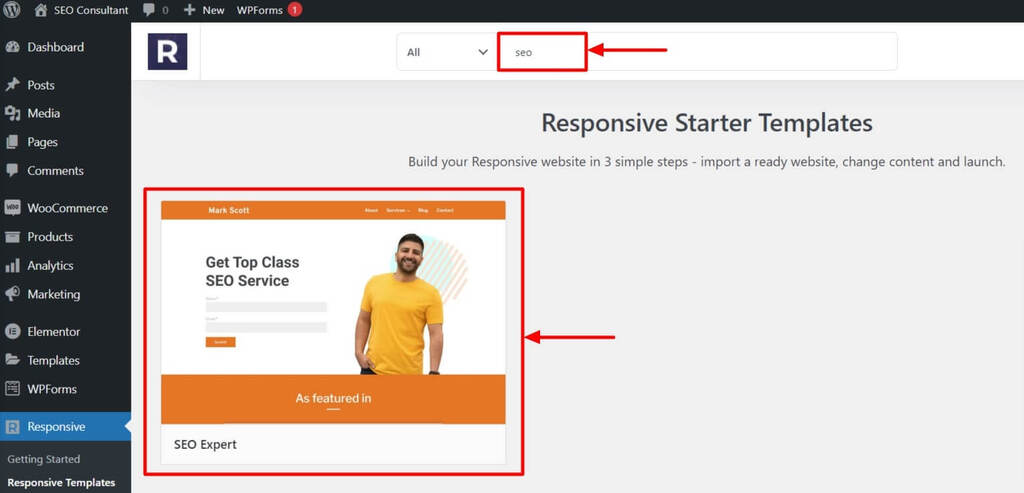Click the SEO Expert template title

pos(205,445)
